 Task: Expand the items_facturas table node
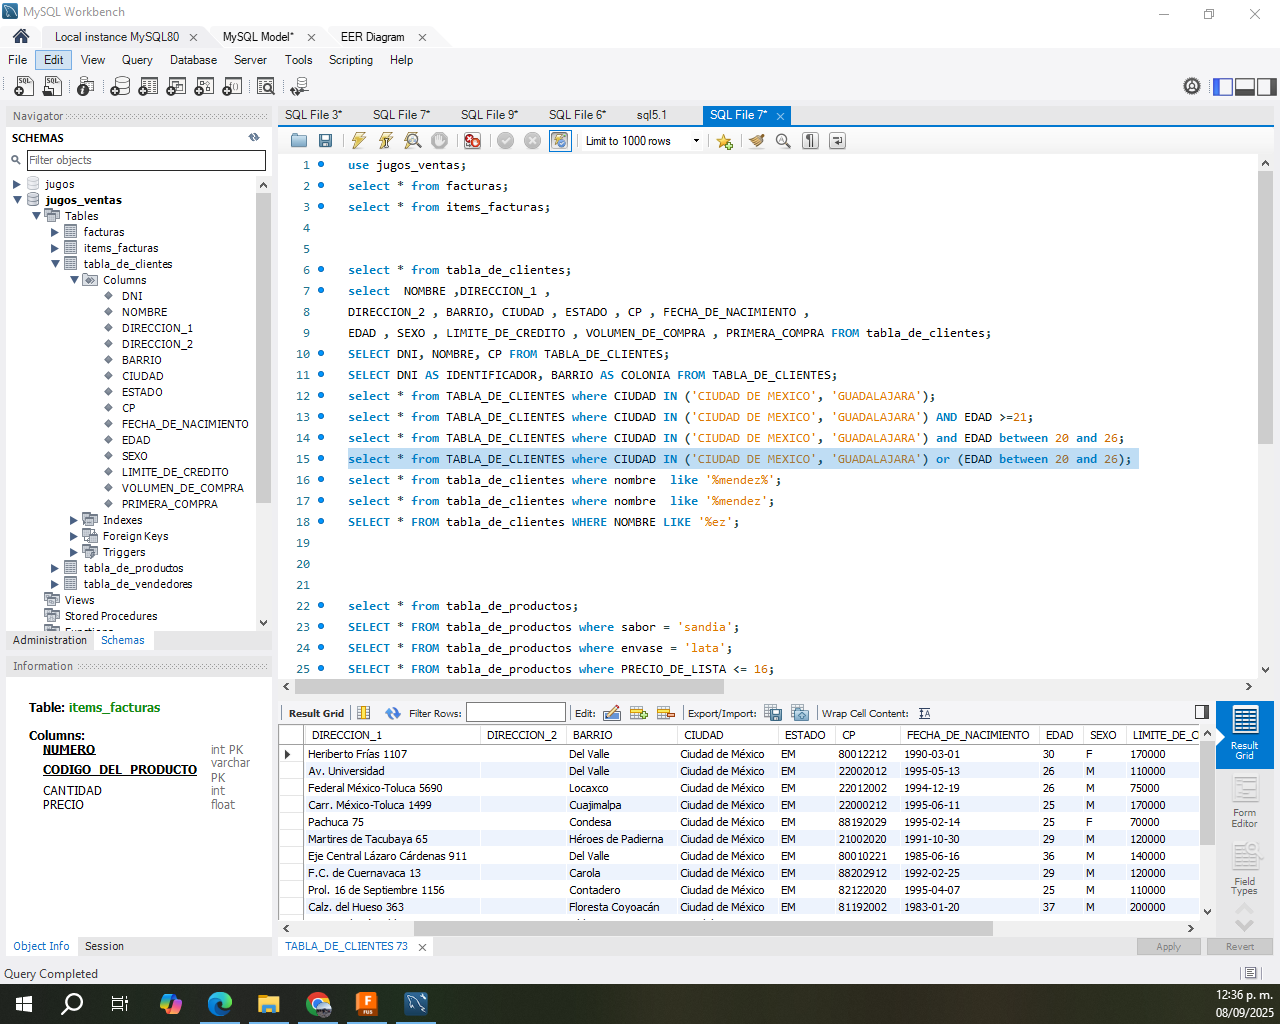(x=55, y=248)
